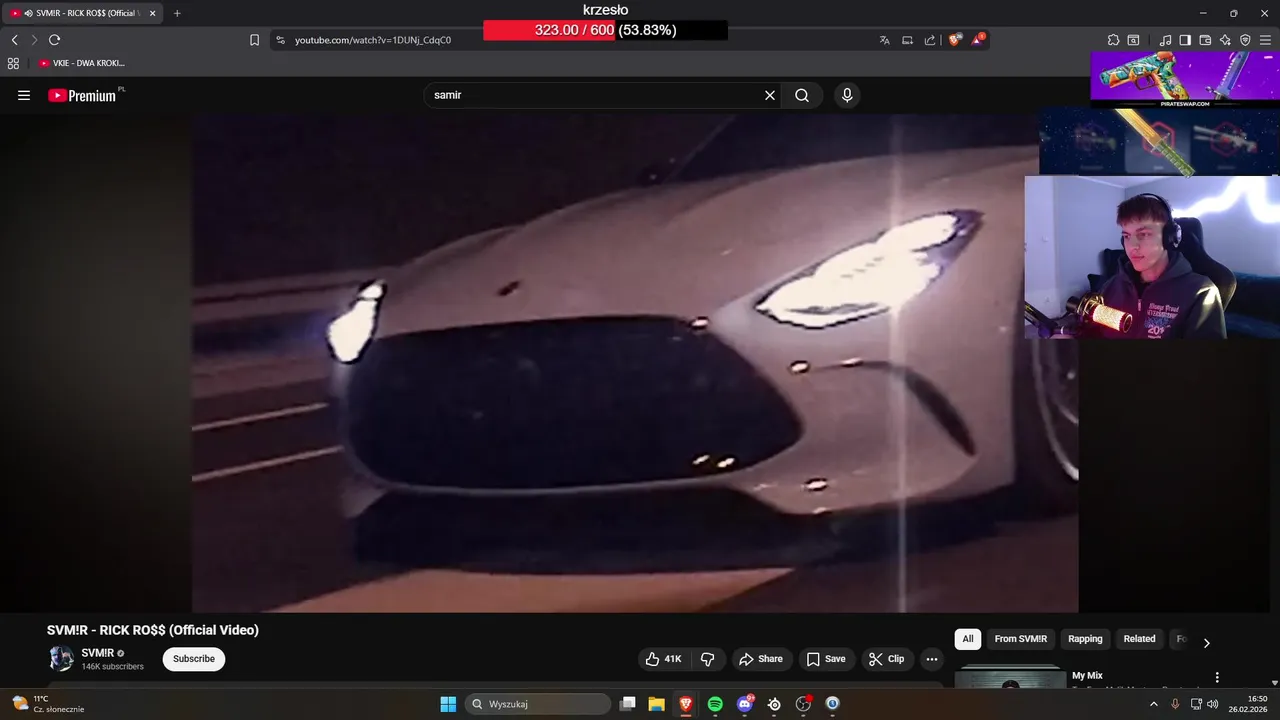The width and height of the screenshot is (1280, 720).
Task: Open SVM!R channel avatar
Action: [61, 659]
